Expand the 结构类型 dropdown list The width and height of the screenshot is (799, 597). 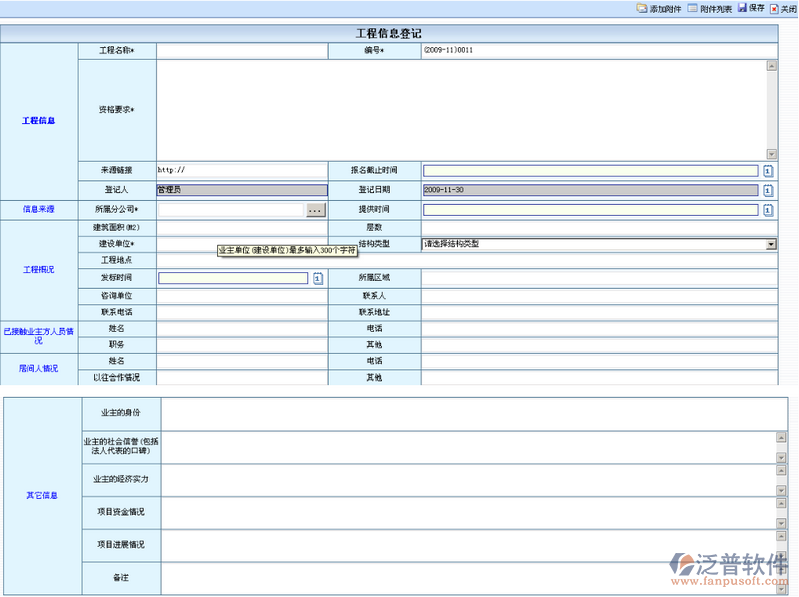[x=771, y=244]
